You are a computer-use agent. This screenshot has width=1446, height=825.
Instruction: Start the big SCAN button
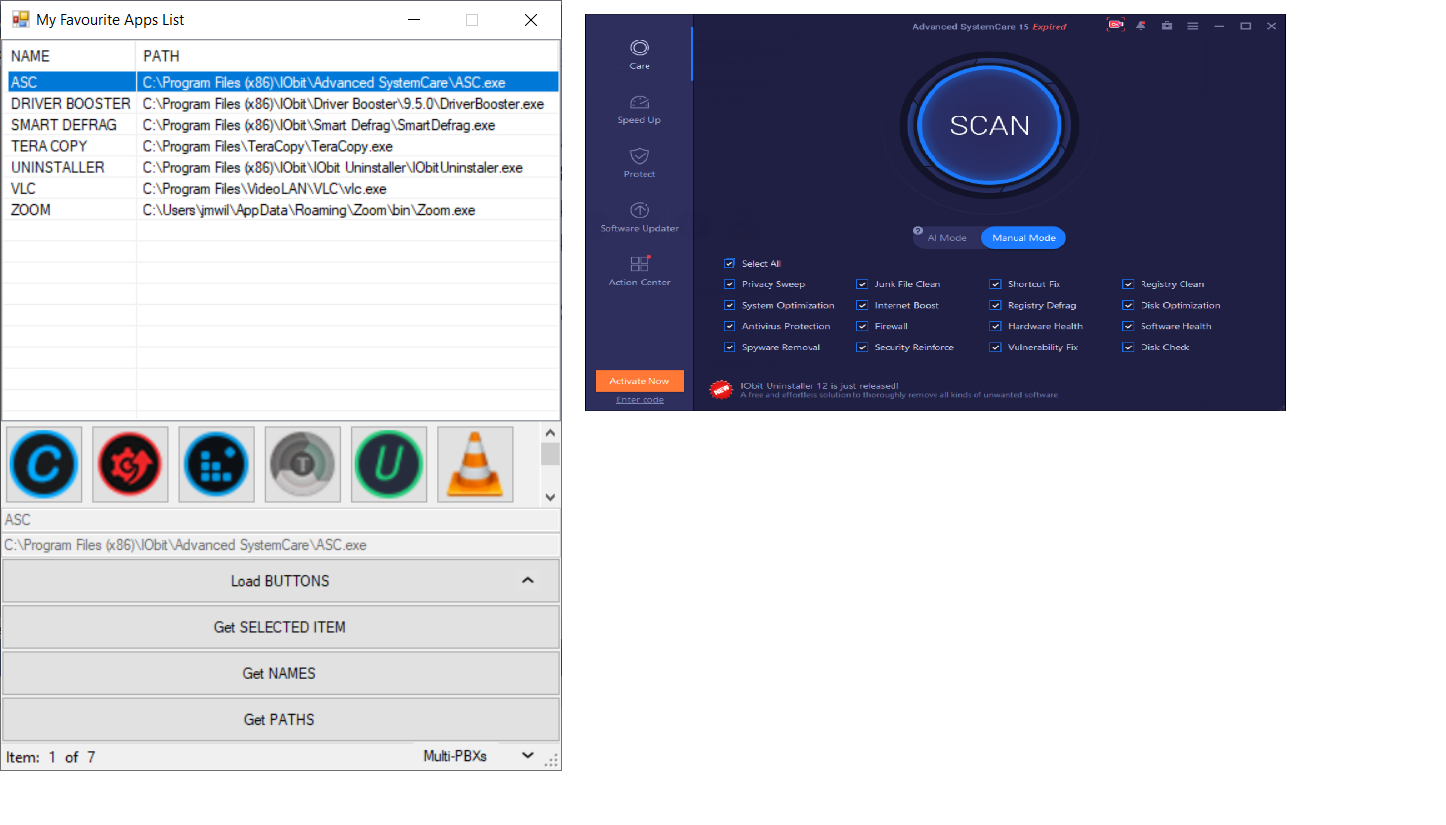(989, 125)
